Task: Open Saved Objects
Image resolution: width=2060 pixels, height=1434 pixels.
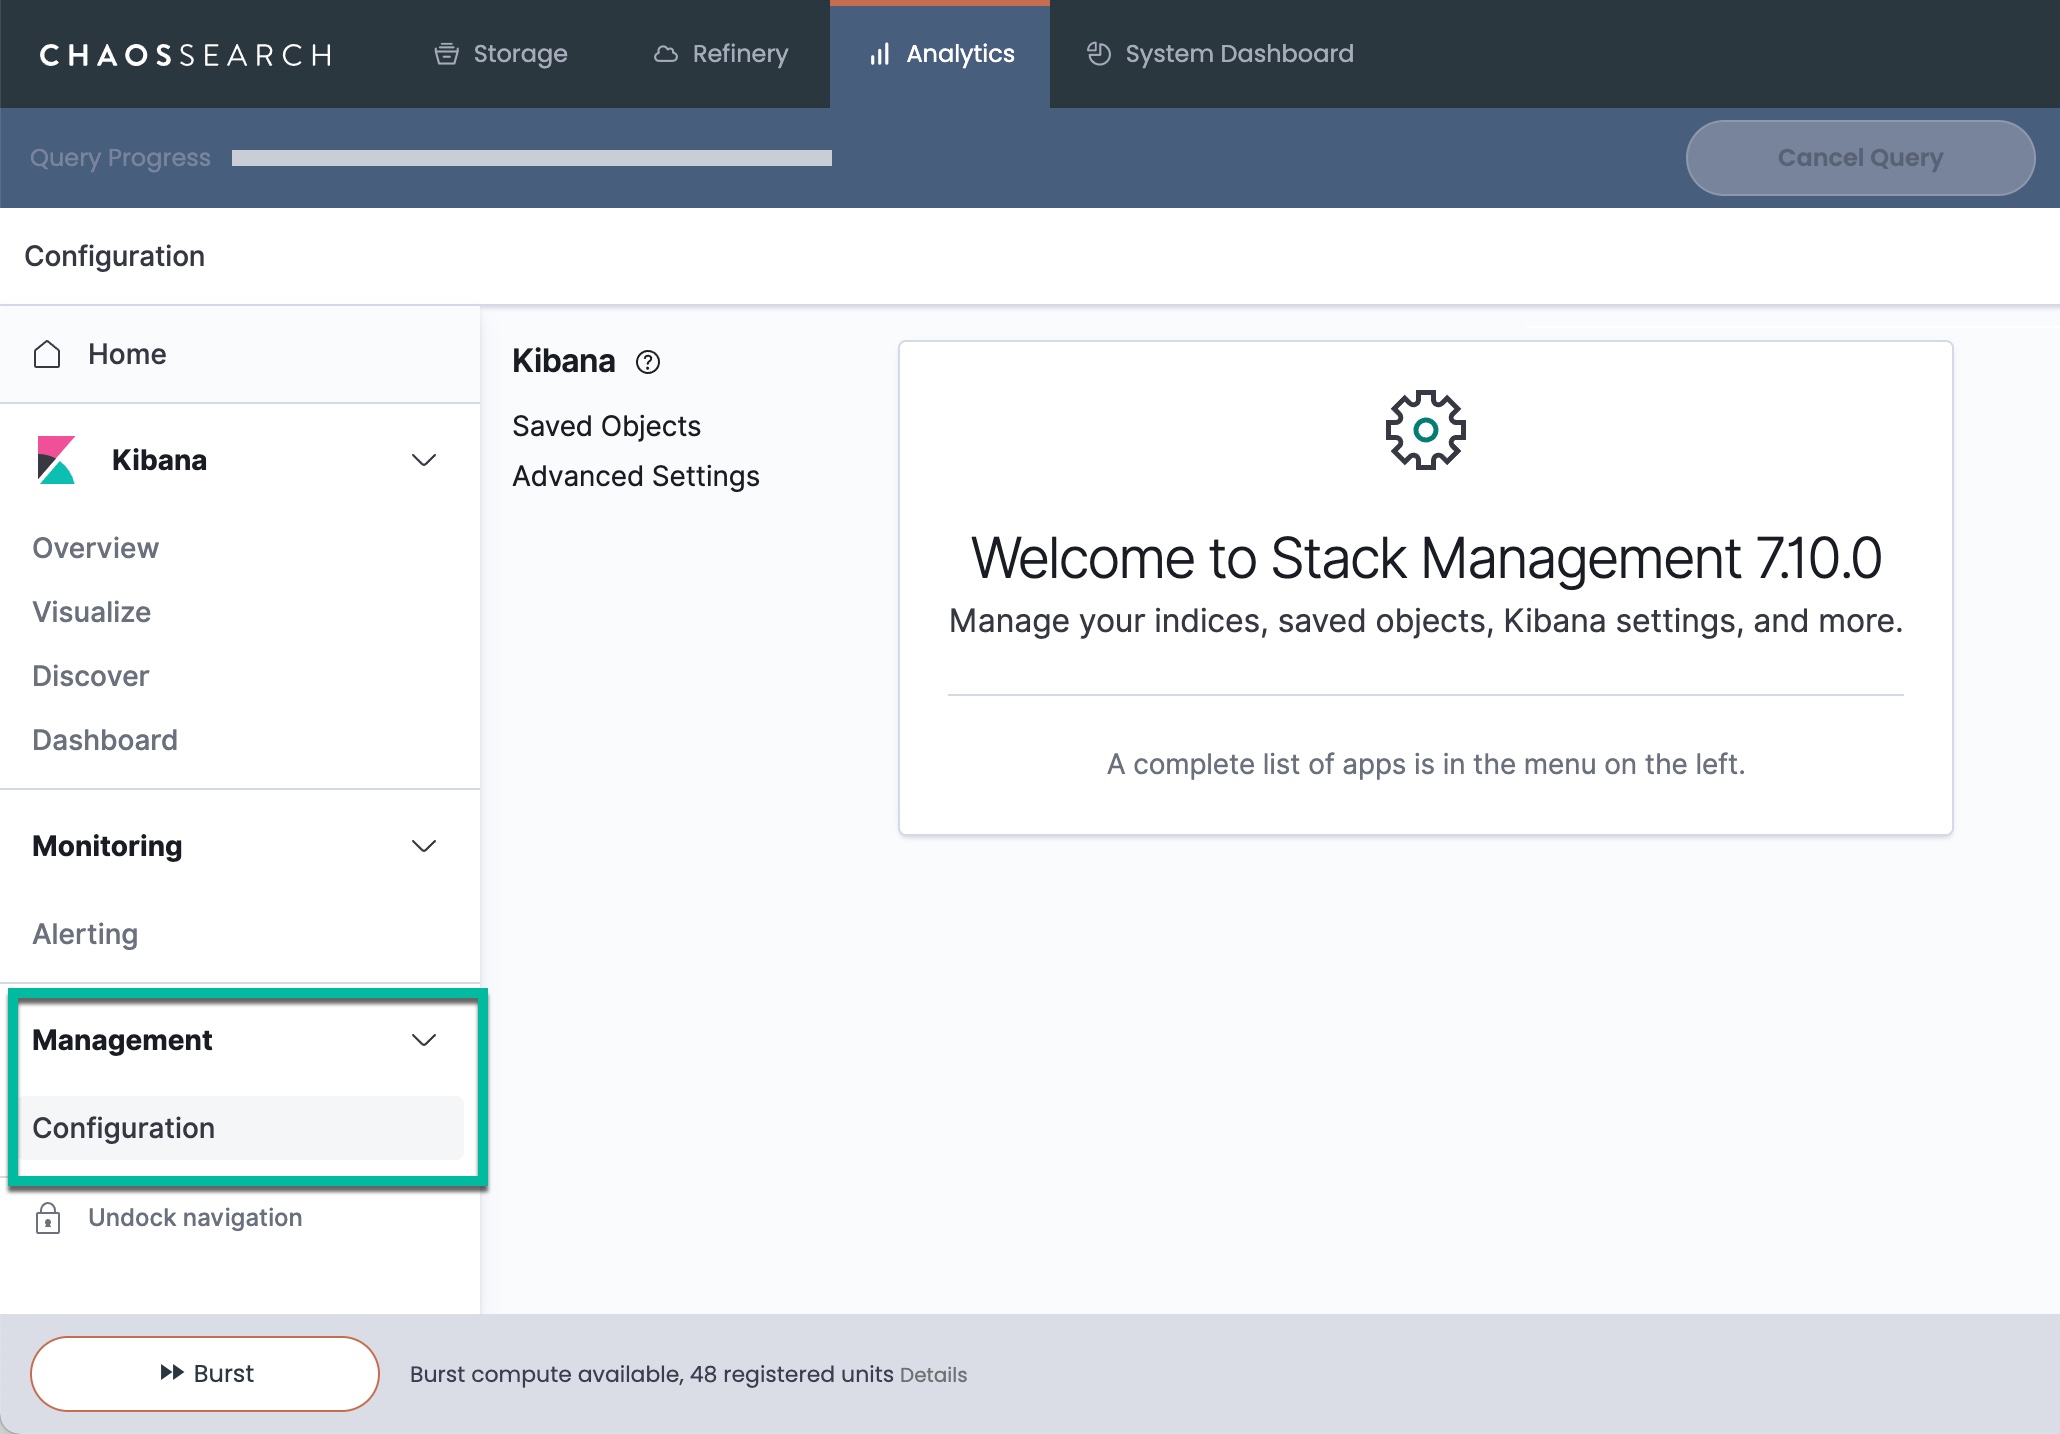Action: click(606, 426)
